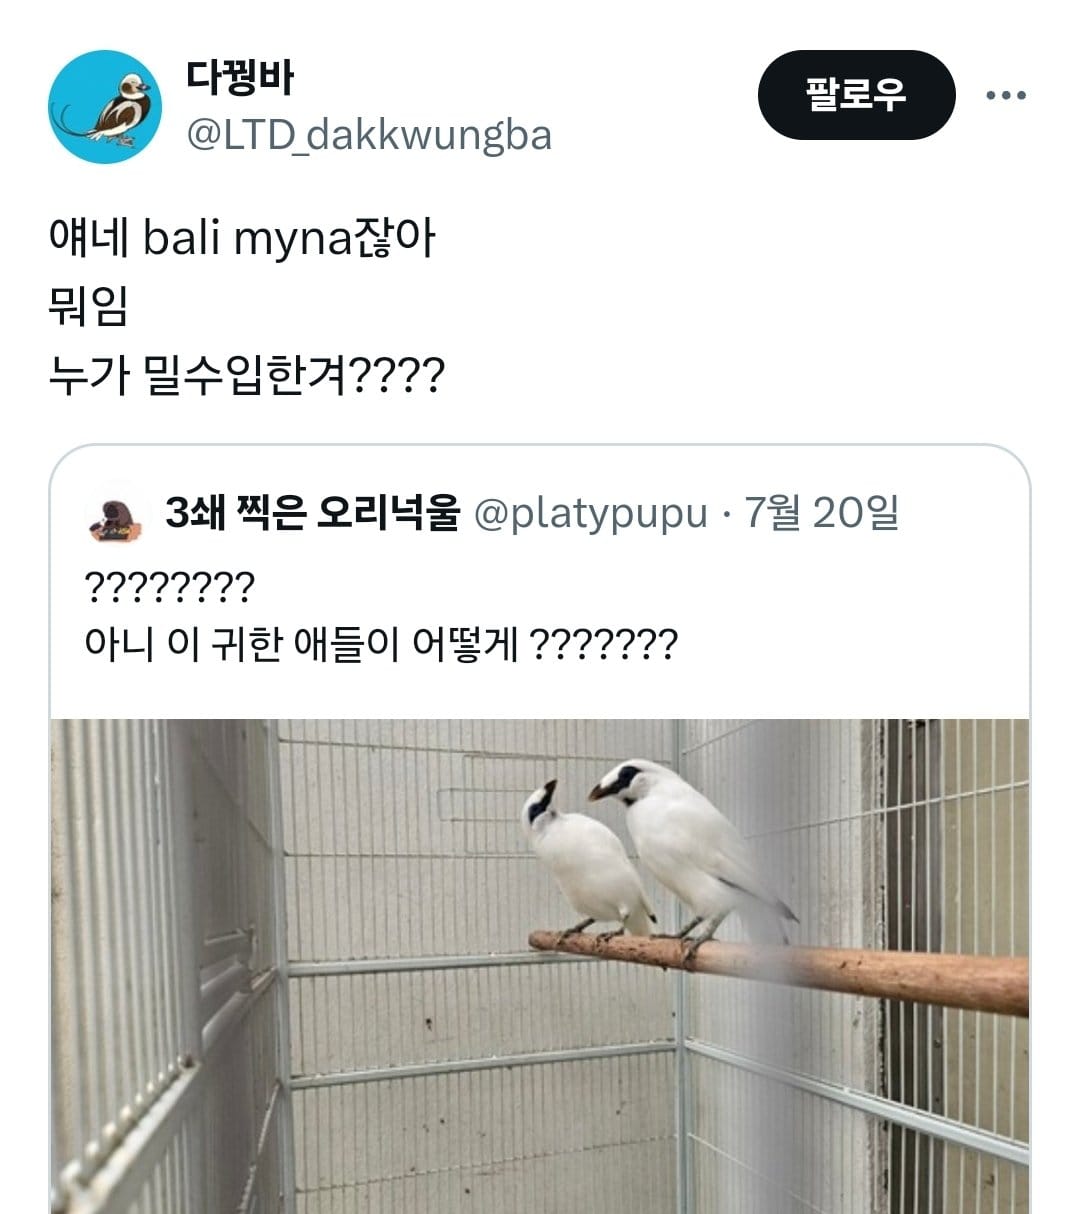
Task: Click the tweet text line 뭐임
Action: point(88,307)
